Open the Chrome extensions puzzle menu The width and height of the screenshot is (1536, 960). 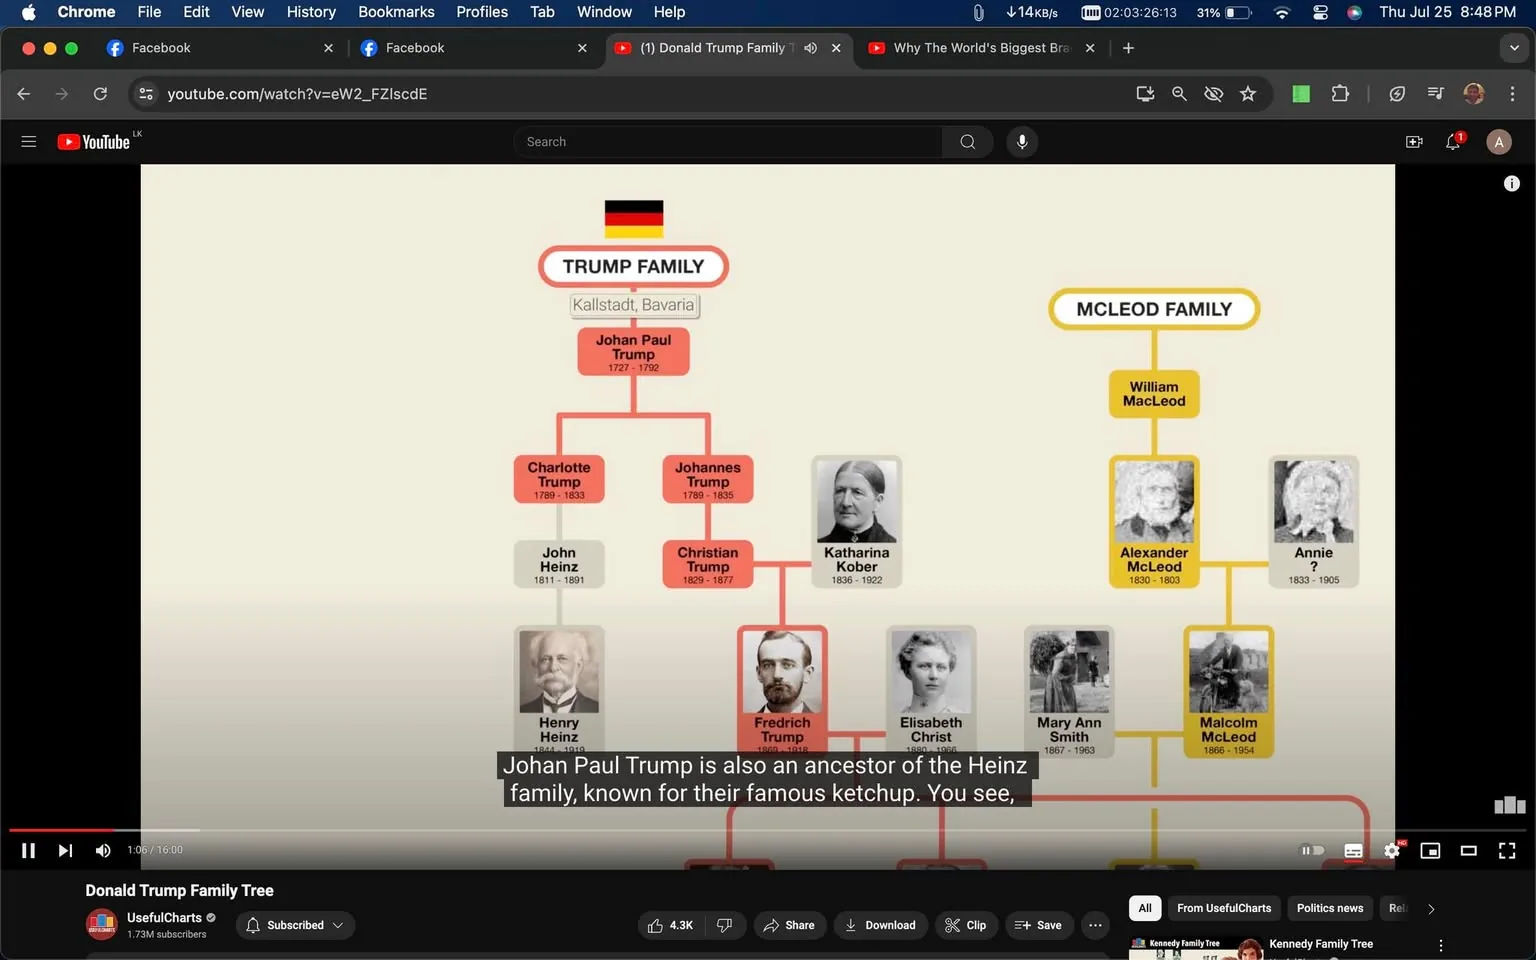point(1340,93)
